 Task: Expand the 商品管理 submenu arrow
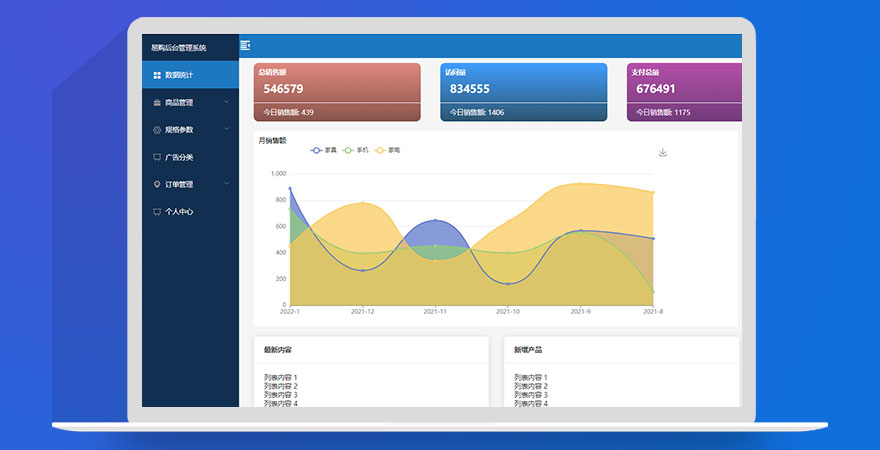pyautogui.click(x=227, y=102)
